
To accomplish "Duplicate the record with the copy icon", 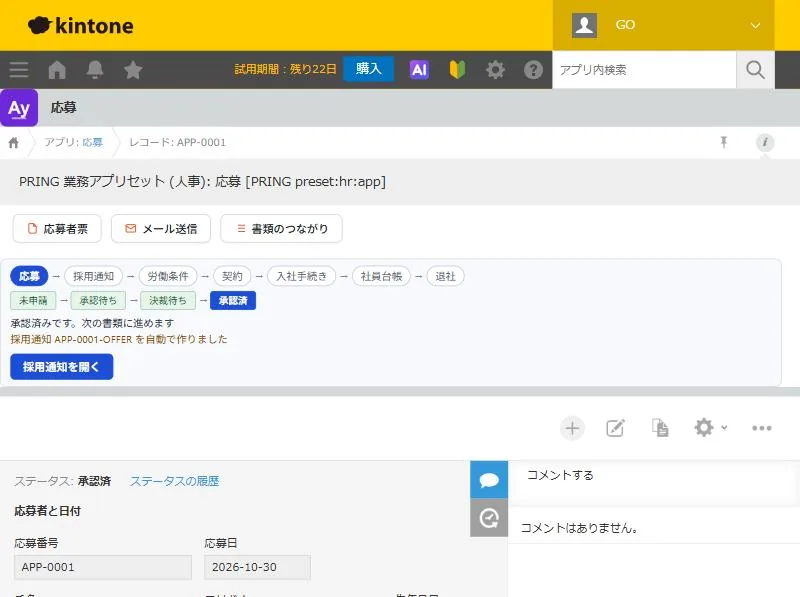I will [660, 428].
